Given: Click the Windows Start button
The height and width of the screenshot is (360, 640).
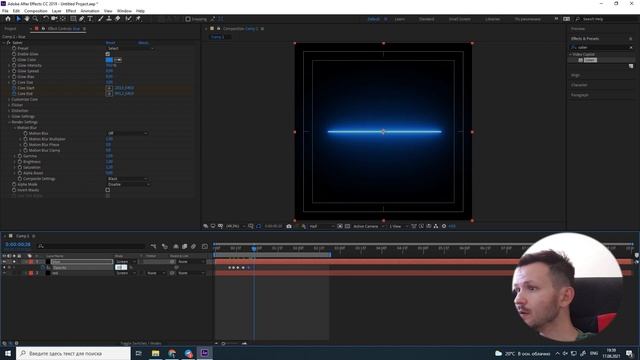Looking at the screenshot, I should tap(8, 353).
